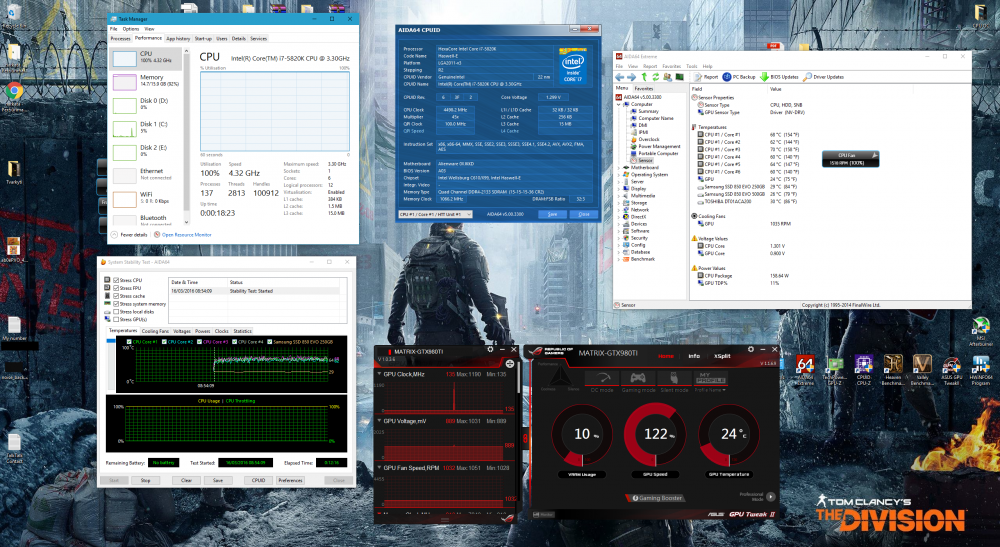The image size is (1000, 547).
Task: Click the link/detach icon in GPU monitor
Action: point(510,363)
